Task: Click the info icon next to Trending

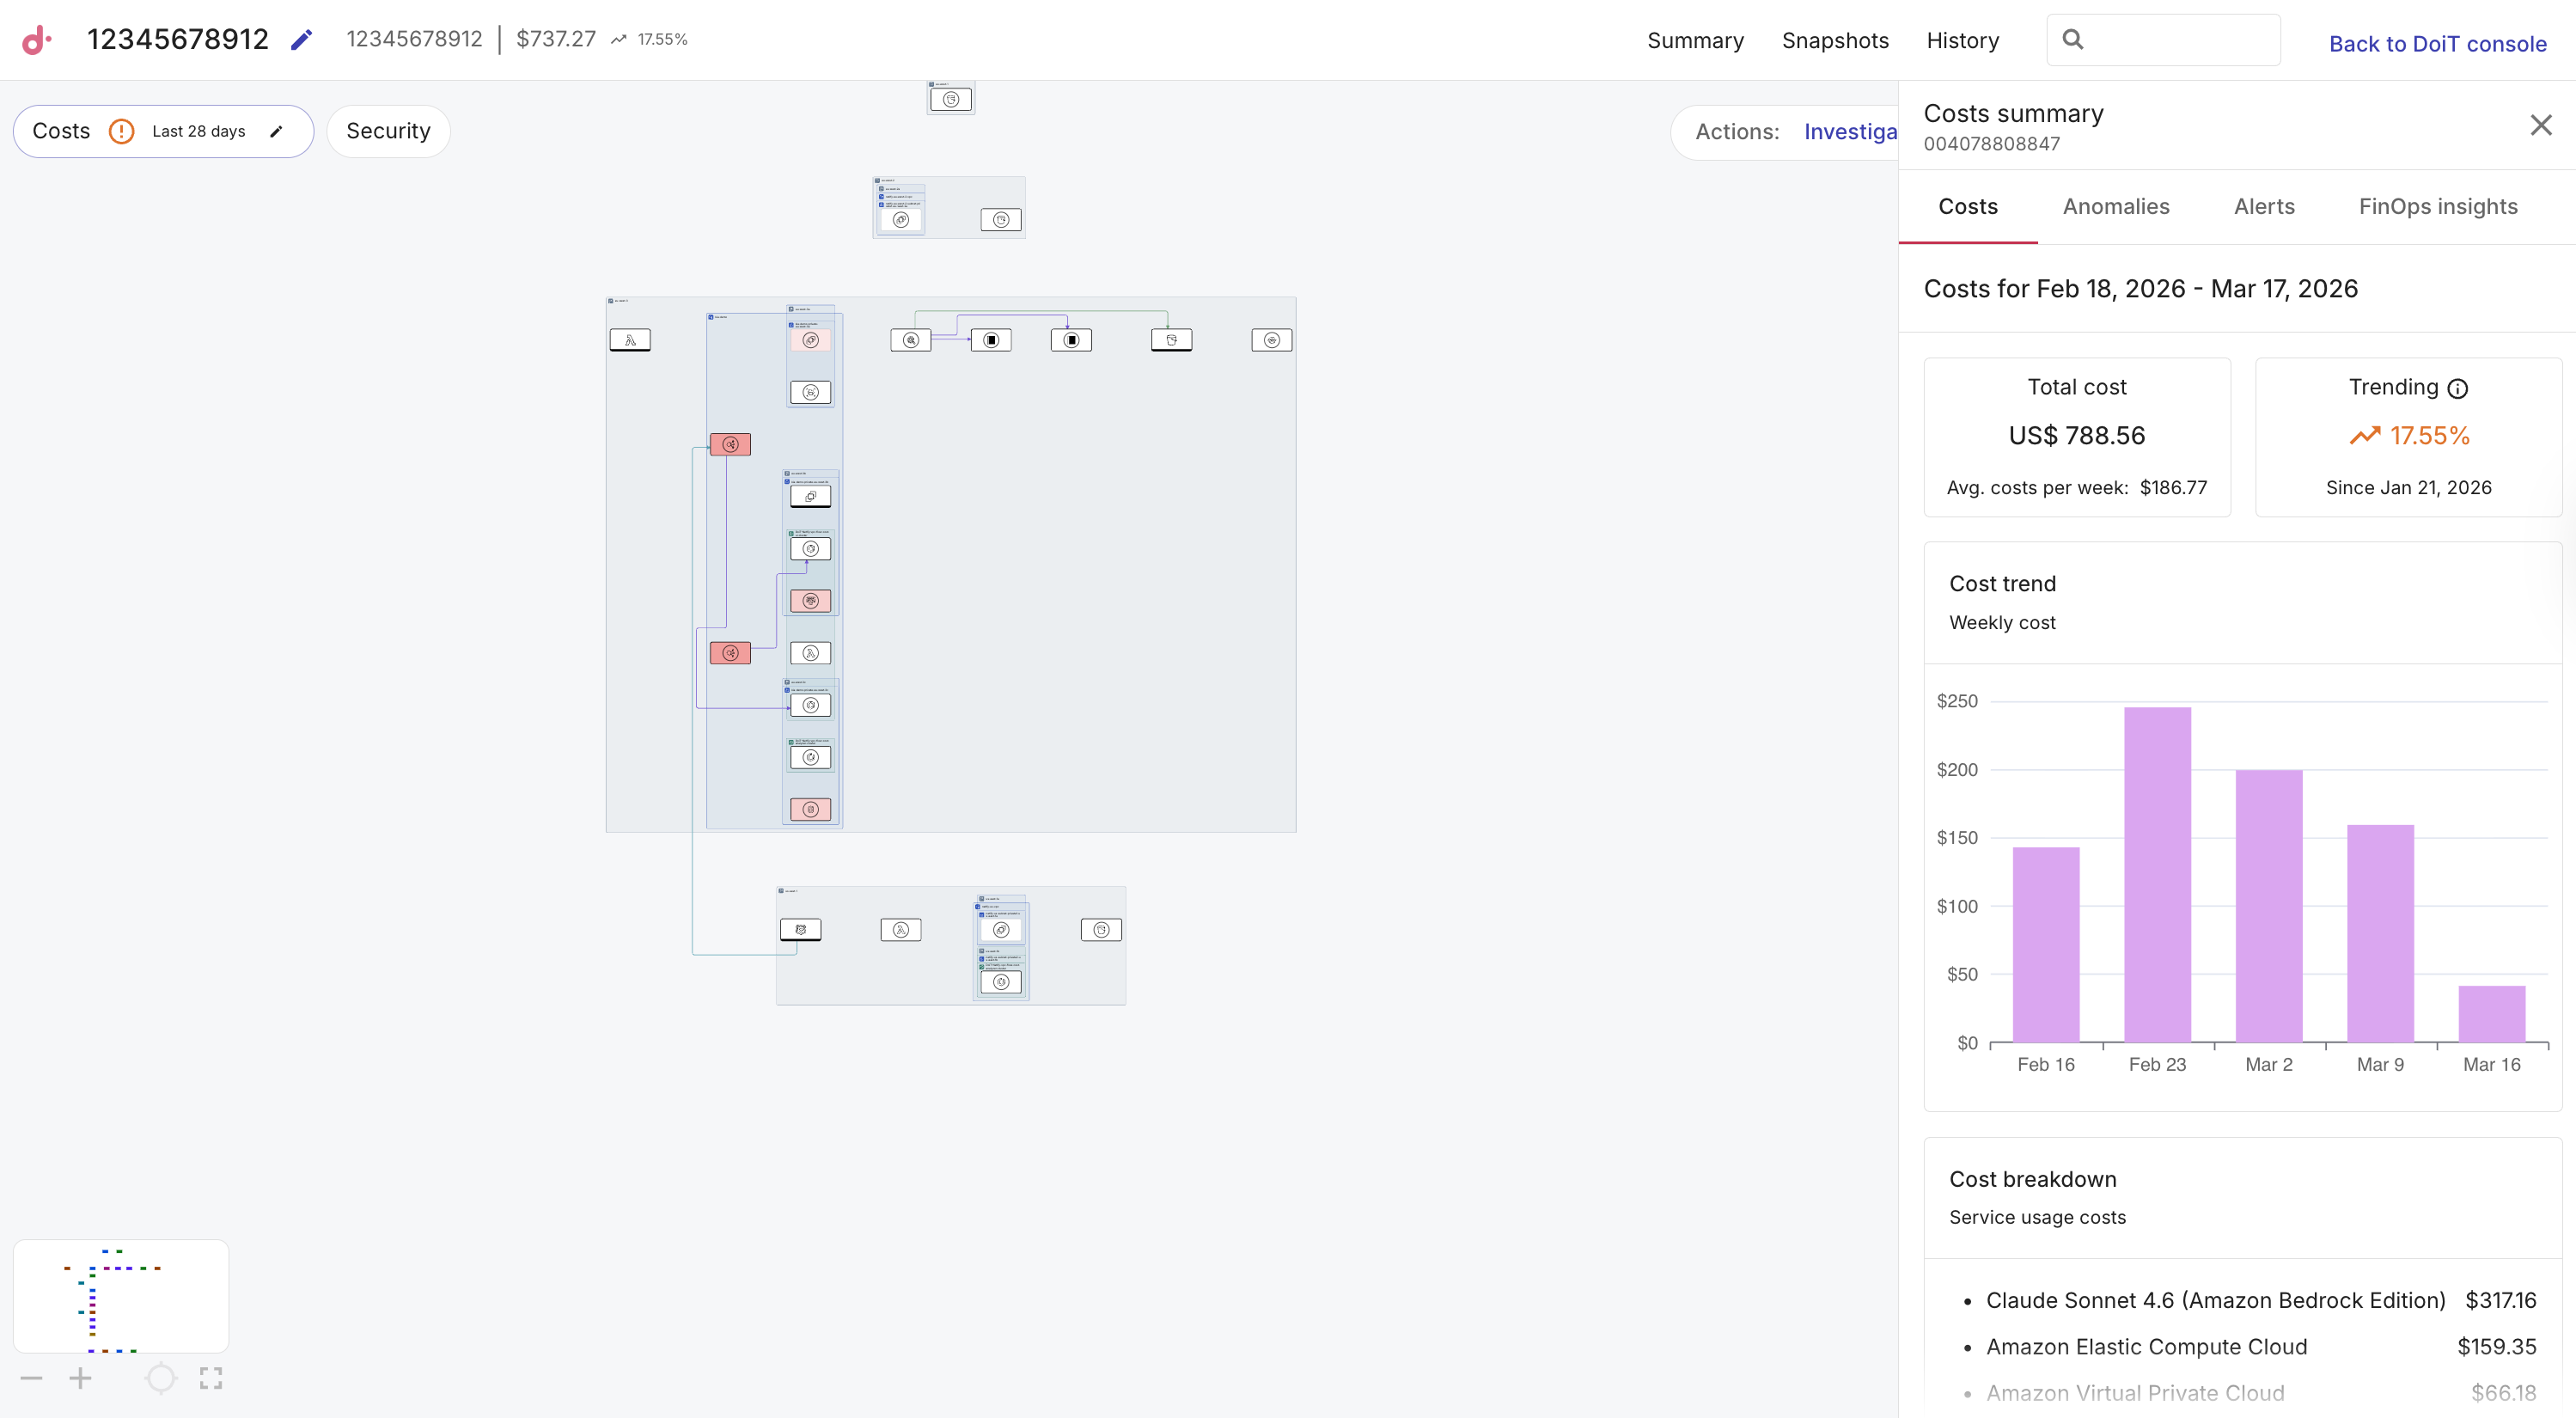Action: coord(2459,388)
